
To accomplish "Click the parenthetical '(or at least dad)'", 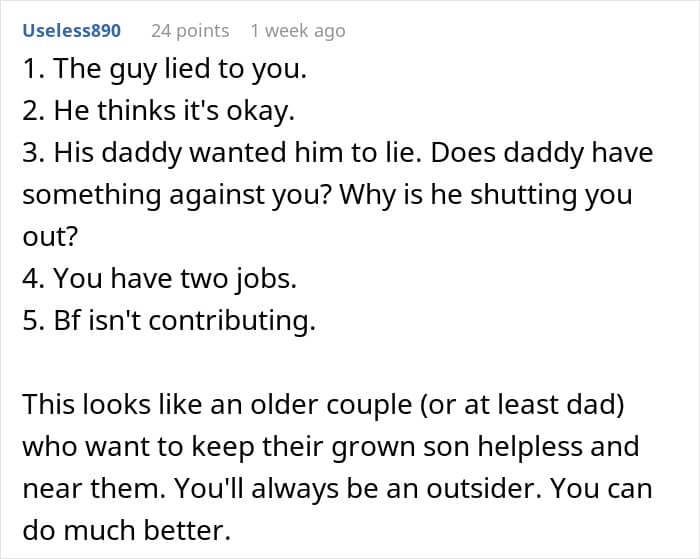I will (521, 405).
